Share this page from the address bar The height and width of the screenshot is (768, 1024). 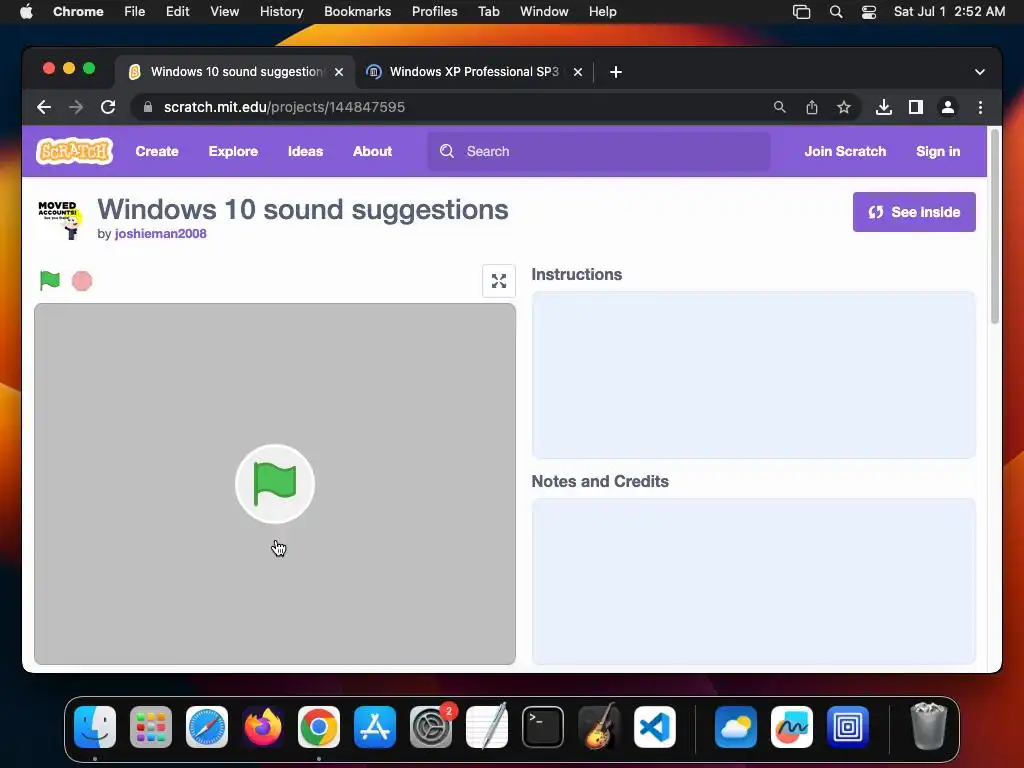click(x=812, y=107)
